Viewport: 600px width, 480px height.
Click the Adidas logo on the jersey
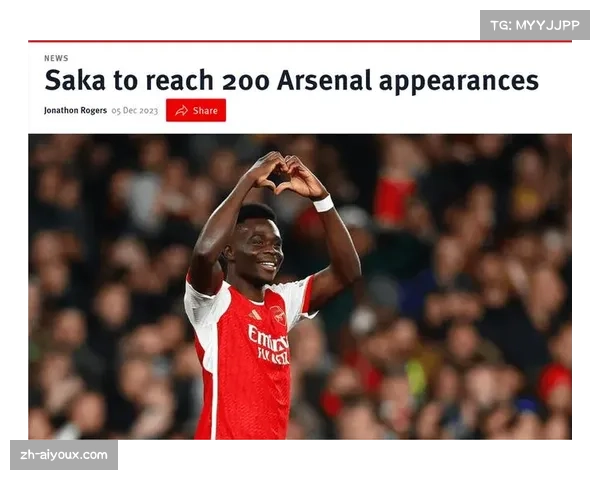click(x=255, y=315)
